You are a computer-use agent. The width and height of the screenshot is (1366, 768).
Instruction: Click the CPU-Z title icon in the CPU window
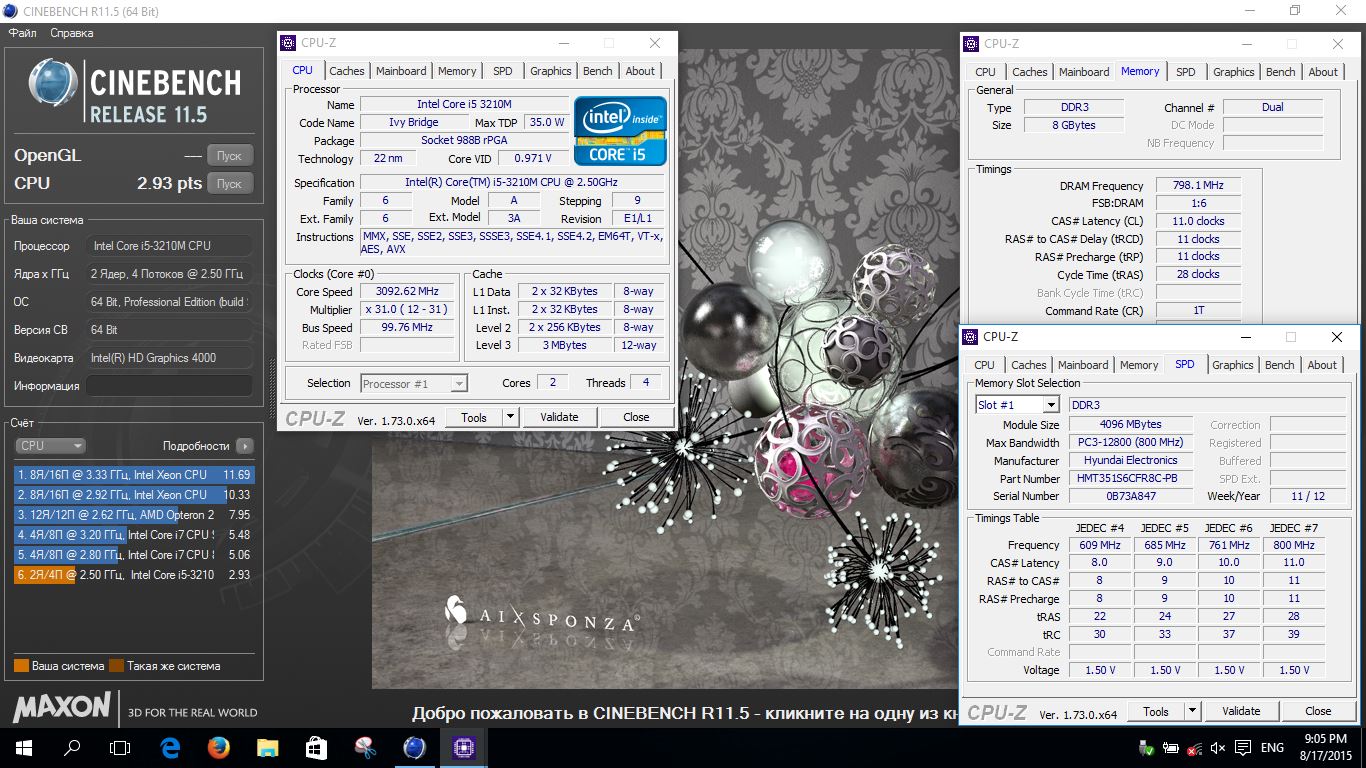288,43
